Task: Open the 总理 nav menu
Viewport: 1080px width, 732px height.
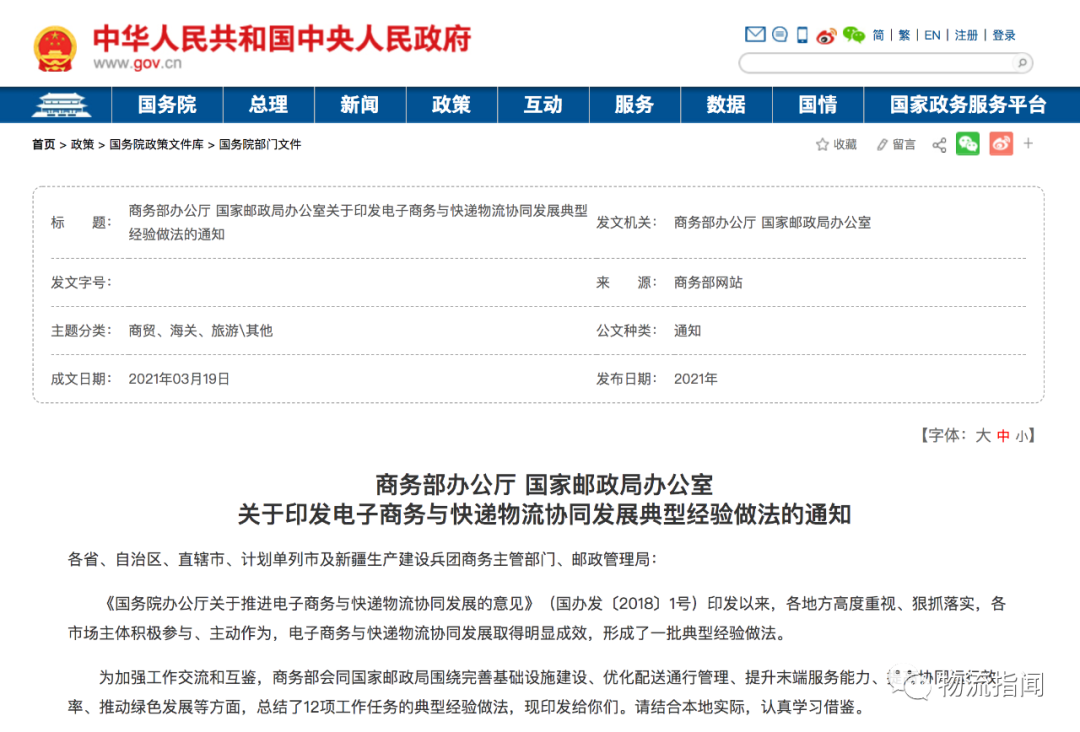Action: click(269, 105)
